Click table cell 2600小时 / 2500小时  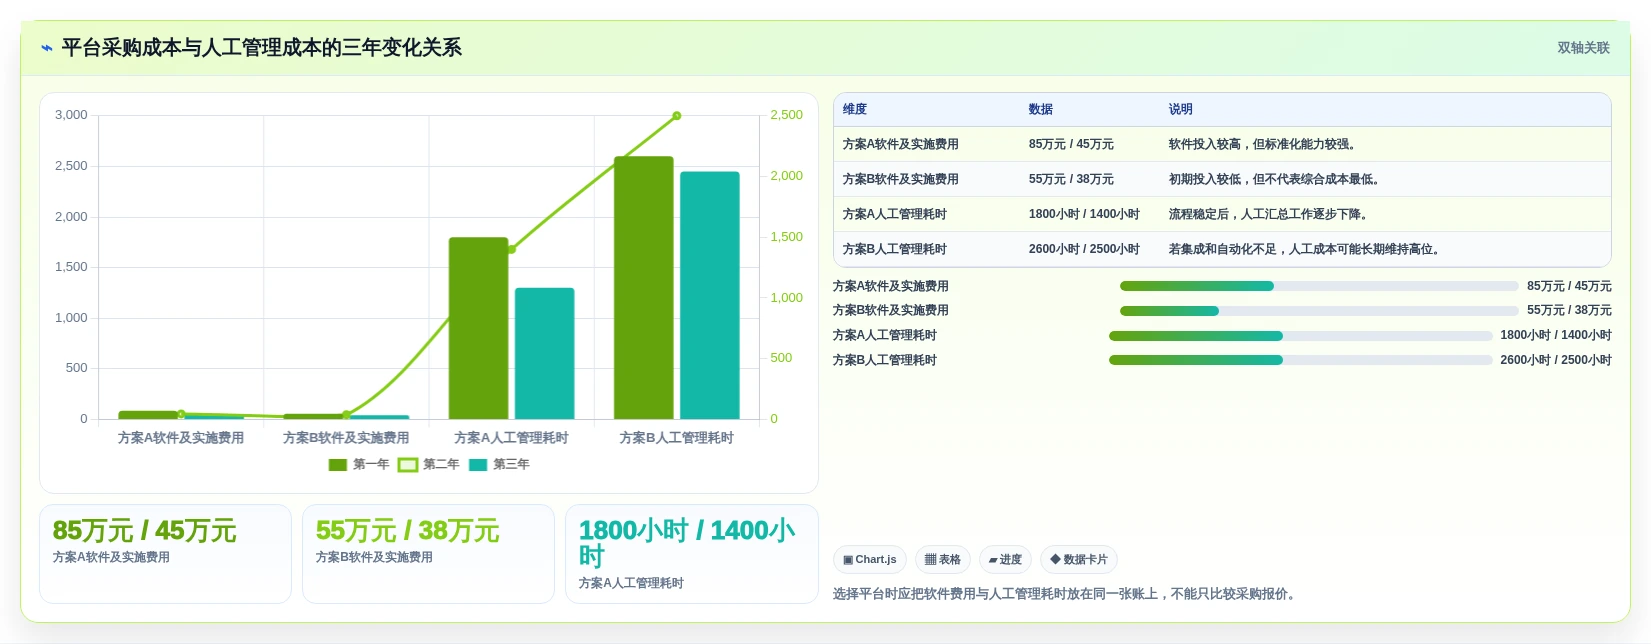1084,249
